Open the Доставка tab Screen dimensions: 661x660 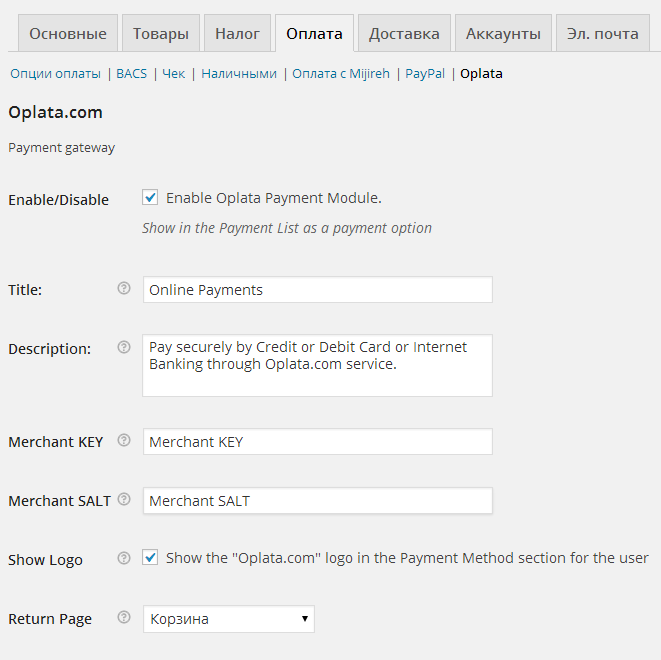pyautogui.click(x=404, y=33)
